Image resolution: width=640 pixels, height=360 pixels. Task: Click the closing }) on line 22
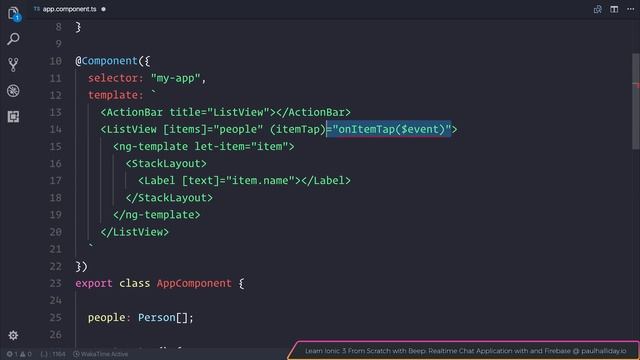point(81,267)
